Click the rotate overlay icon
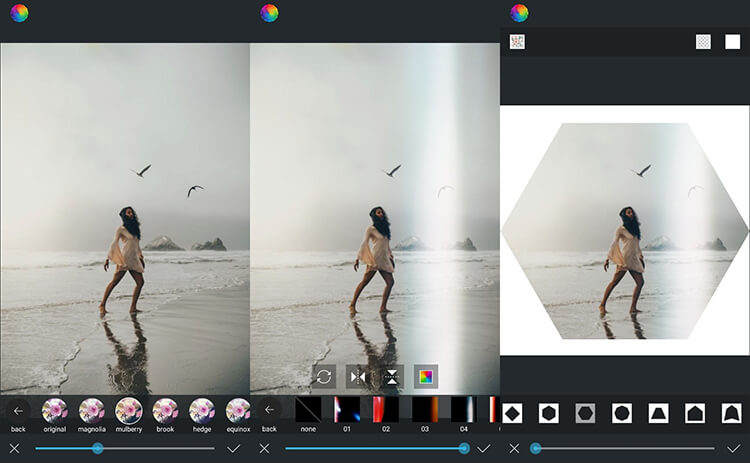750x463 pixels. [x=323, y=376]
